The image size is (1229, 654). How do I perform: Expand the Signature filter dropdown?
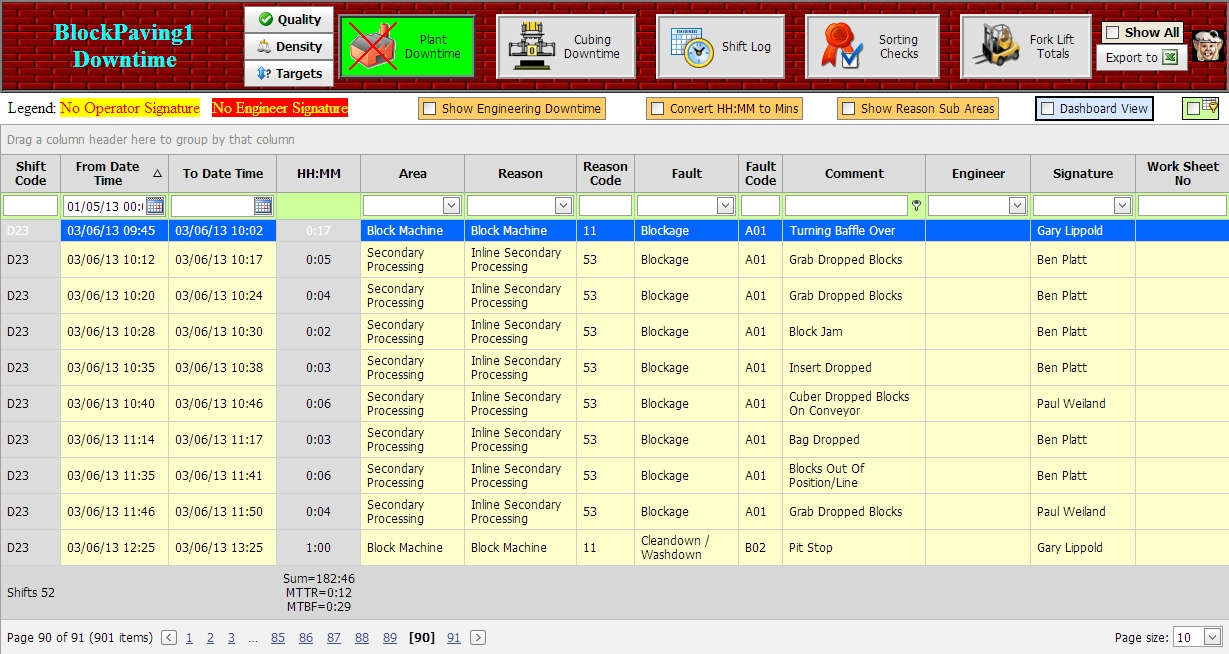[x=1122, y=206]
